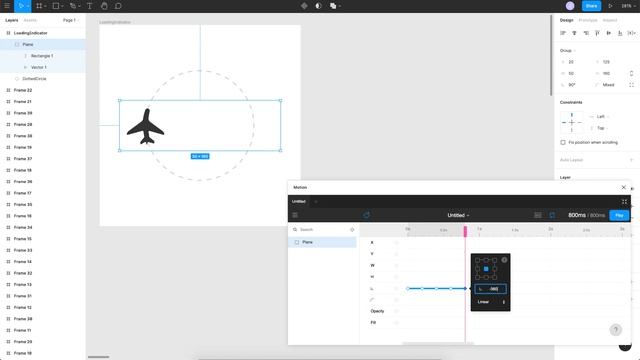Click the Align top icon

[x=597, y=33]
